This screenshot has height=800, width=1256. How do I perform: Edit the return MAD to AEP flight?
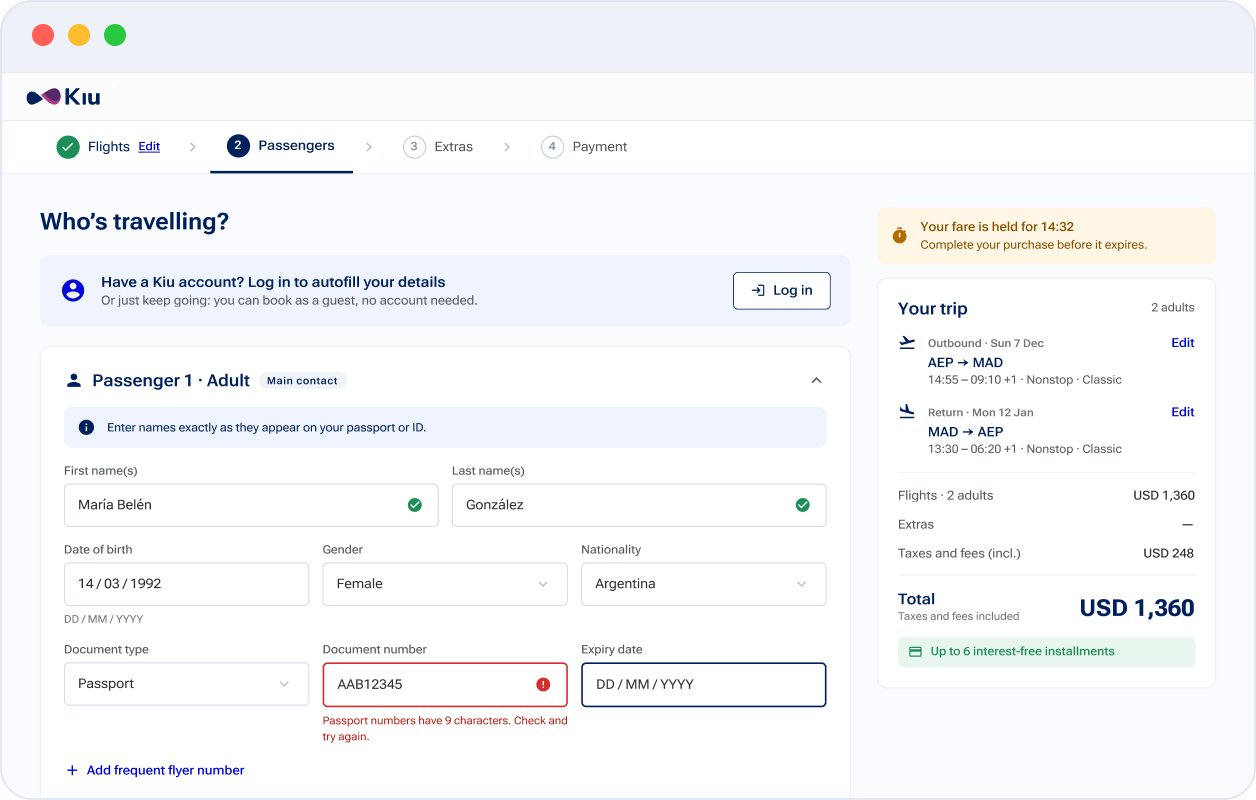(x=1183, y=412)
